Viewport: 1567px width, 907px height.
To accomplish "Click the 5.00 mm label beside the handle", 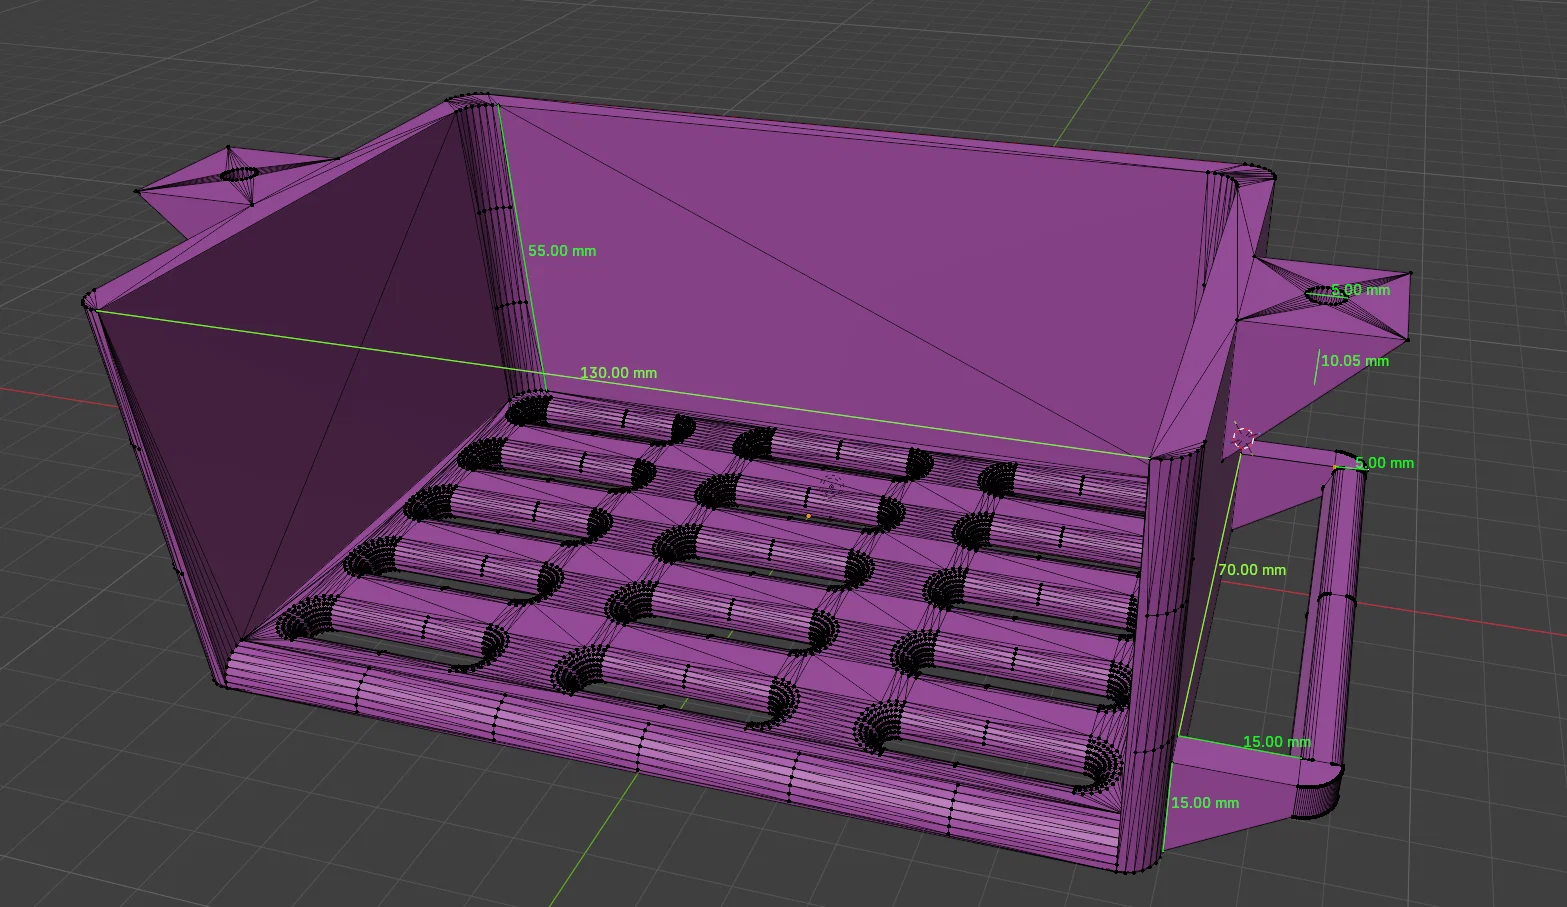I will (1384, 463).
